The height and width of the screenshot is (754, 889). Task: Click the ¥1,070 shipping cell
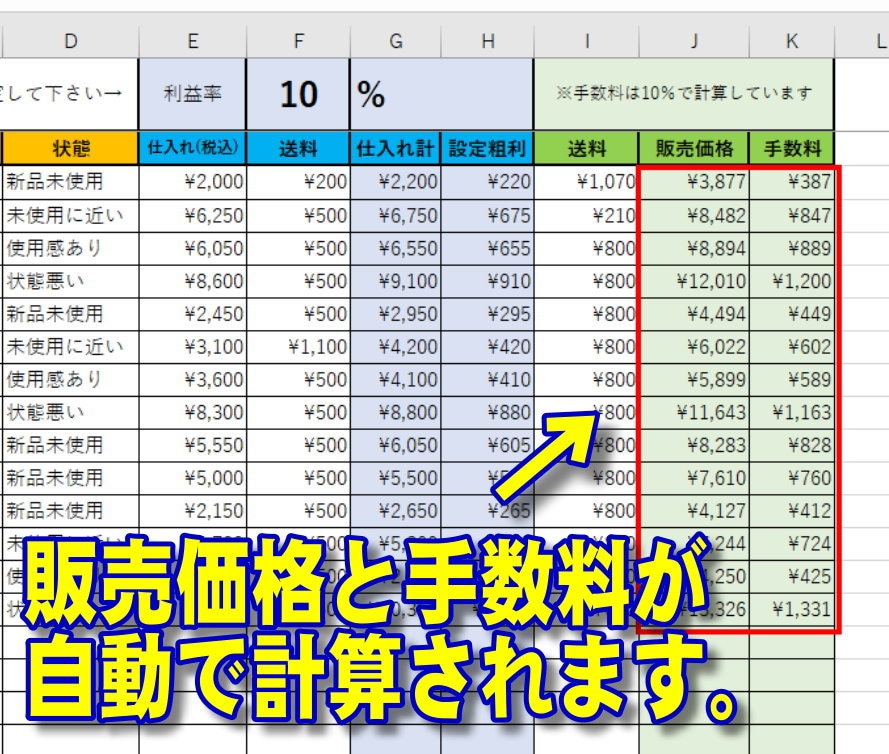[x=586, y=182]
